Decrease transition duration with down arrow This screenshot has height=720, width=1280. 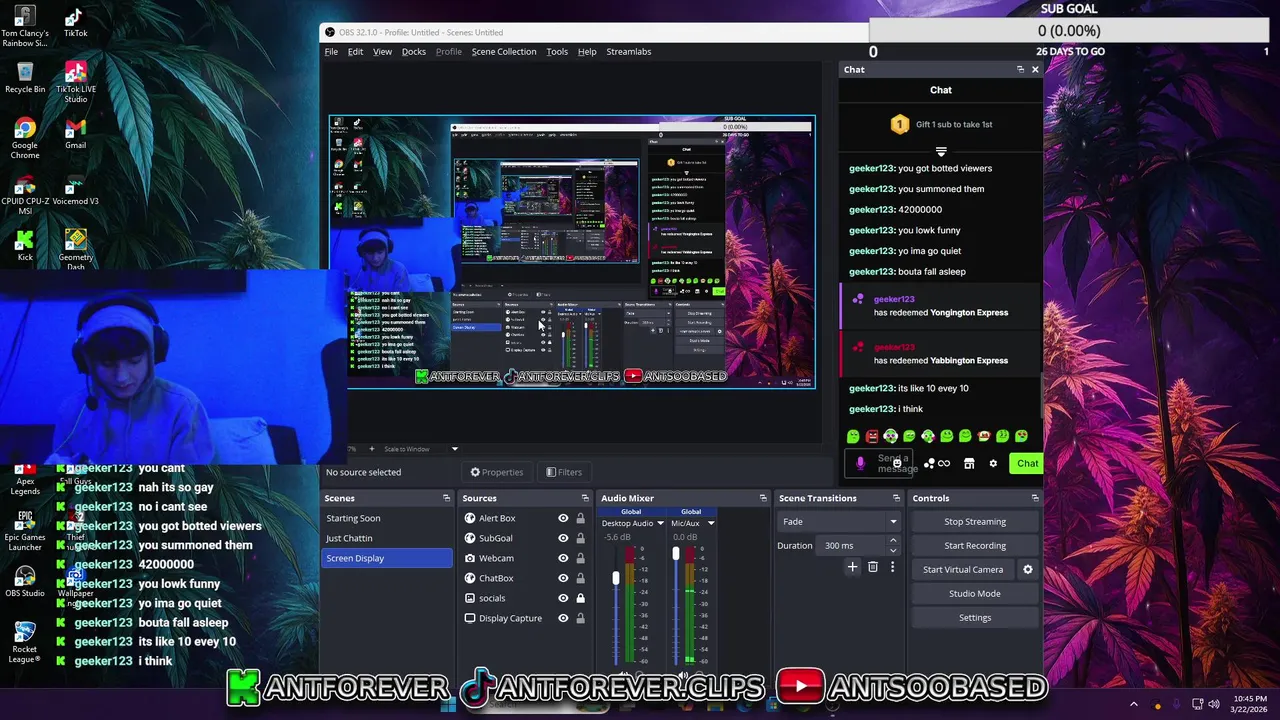click(893, 550)
